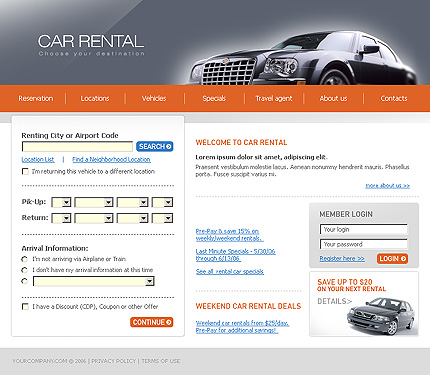
Task: Select not arriving via Airplane or Train
Action: [24, 259]
